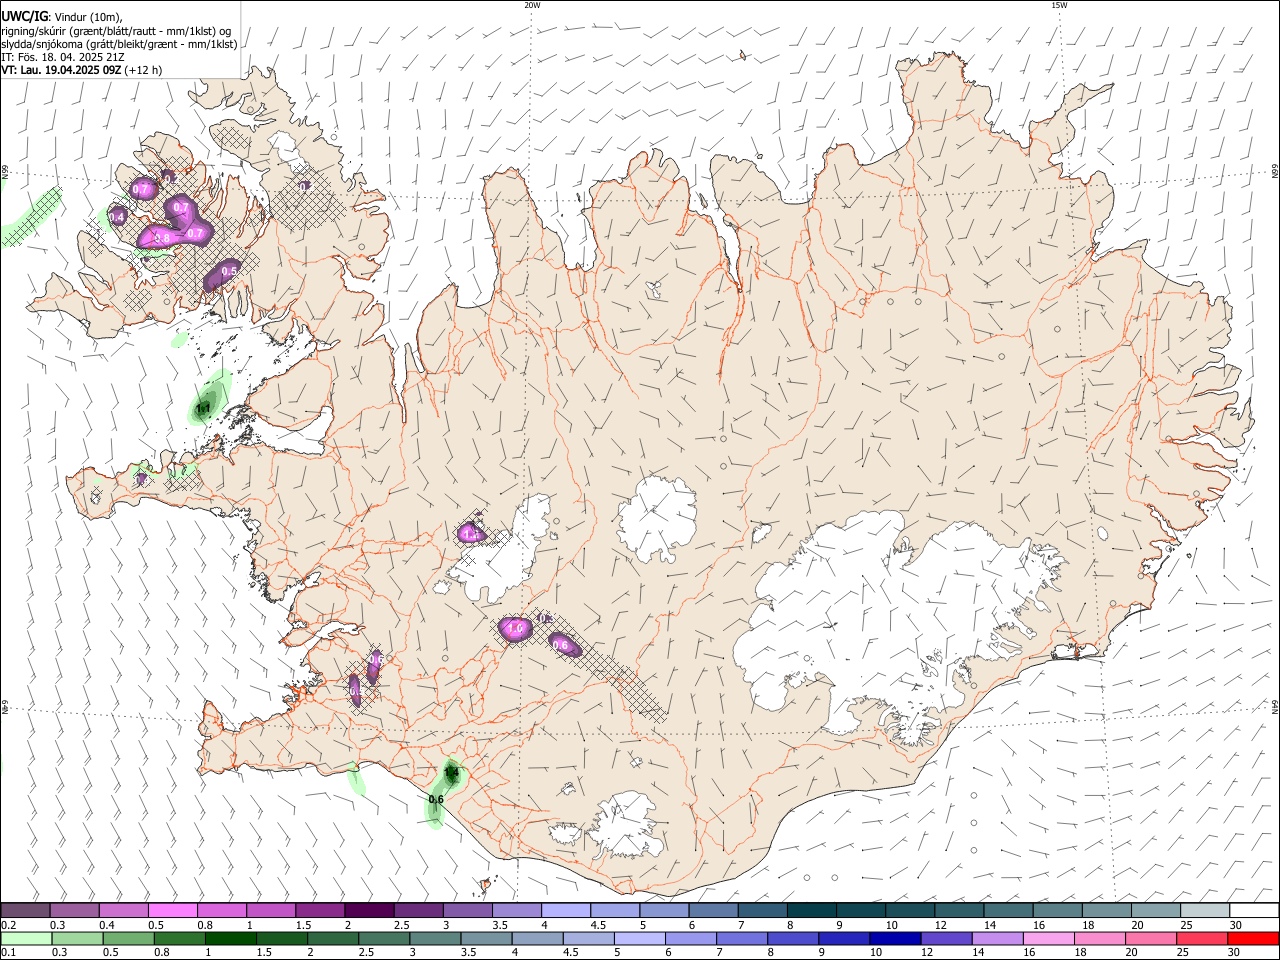Select the pale grey 25–30 swatch in upper scale
Viewport: 1280px width, 960px height.
coord(1203,911)
